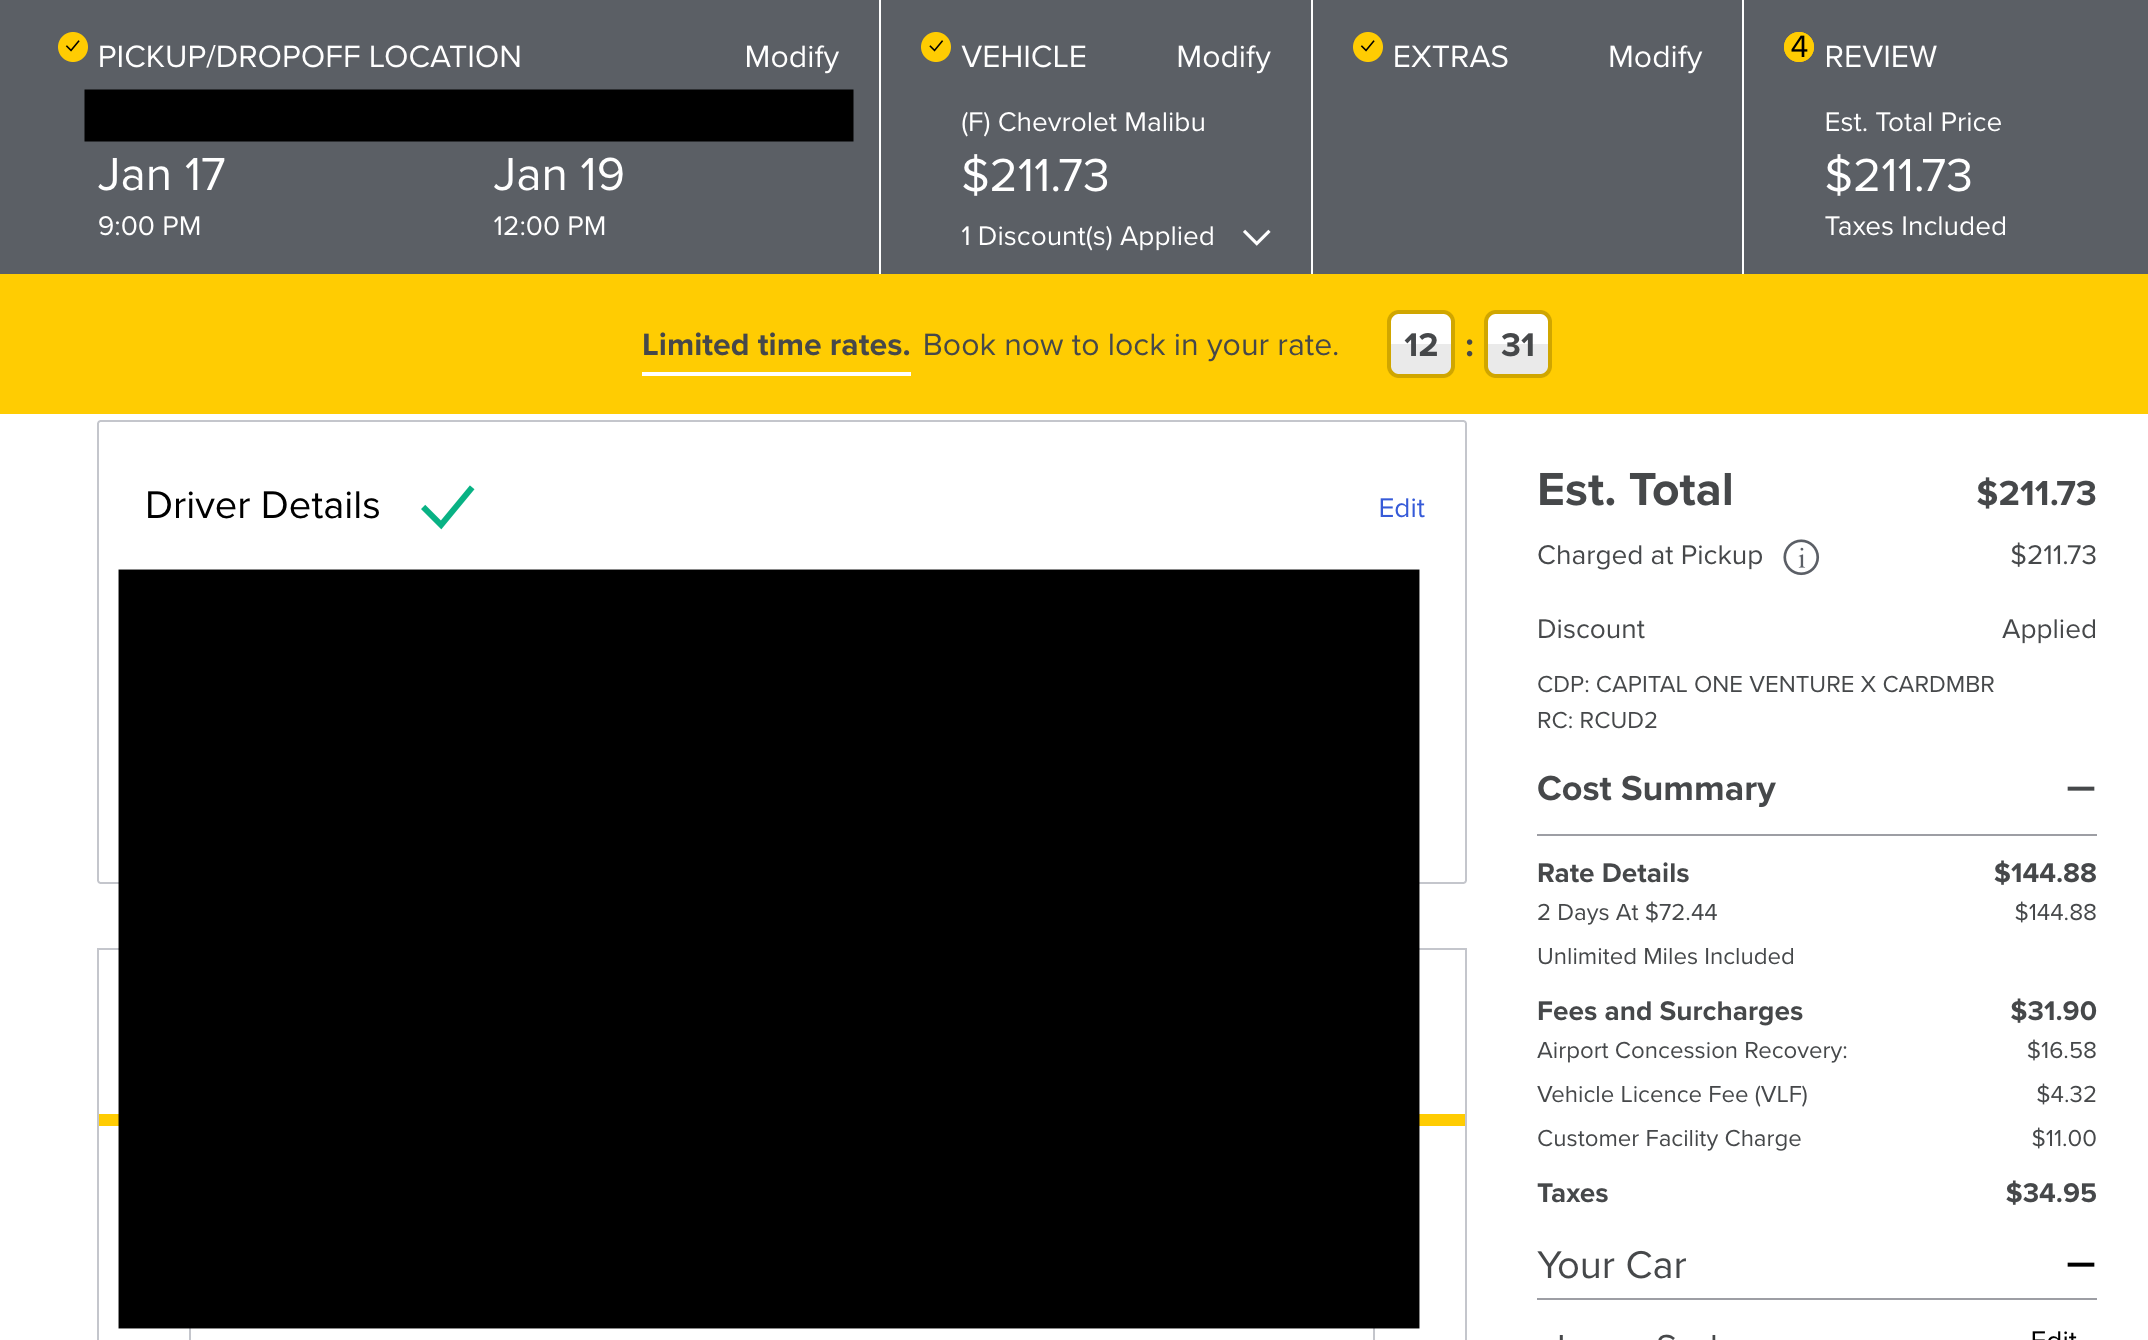
Task: Modify the Vehicle selection
Action: coord(1223,57)
